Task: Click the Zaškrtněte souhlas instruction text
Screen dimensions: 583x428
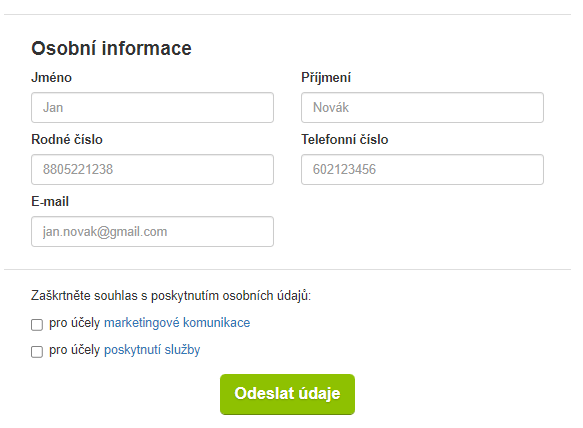Action: tap(171, 296)
